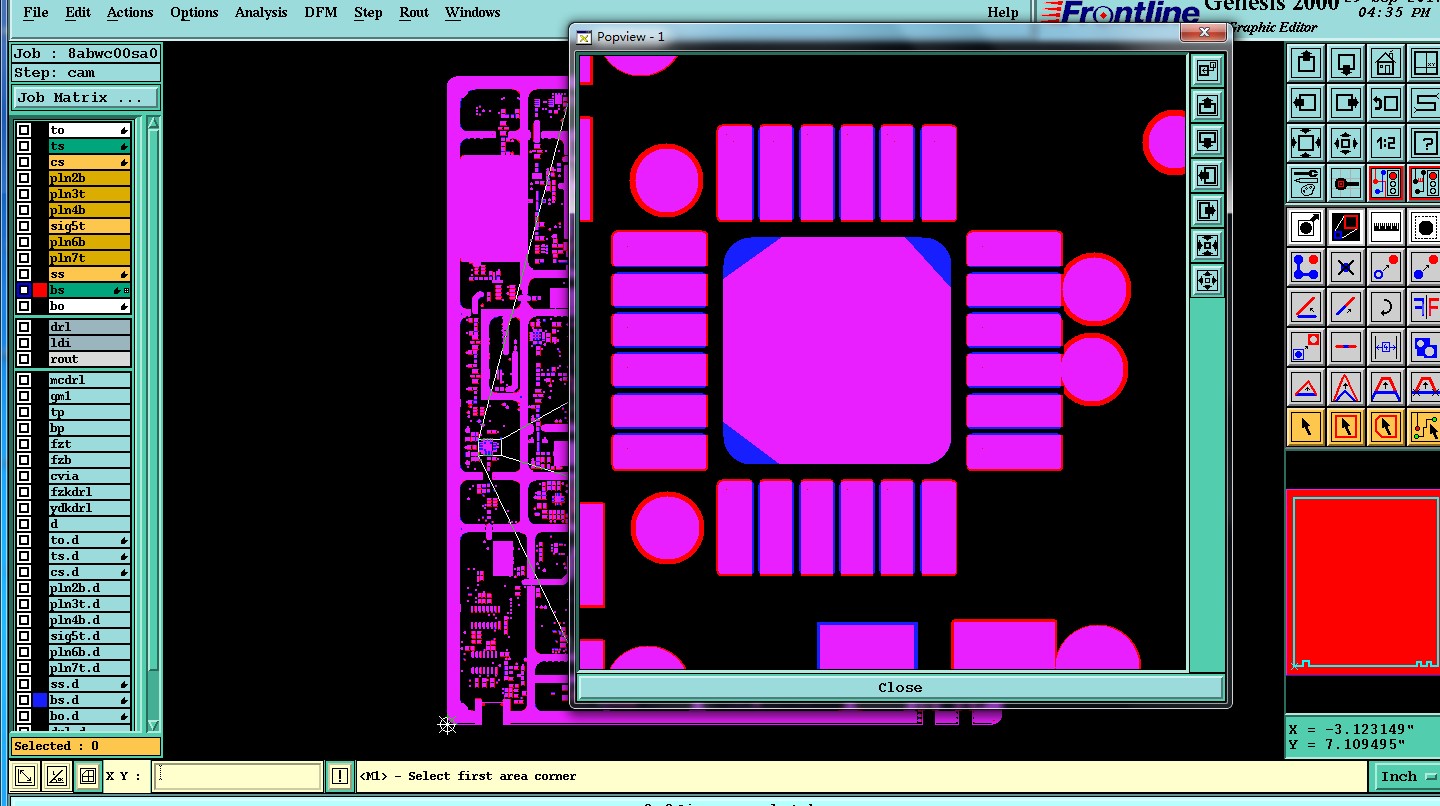Click the 1:2 scale icon

1385,142
